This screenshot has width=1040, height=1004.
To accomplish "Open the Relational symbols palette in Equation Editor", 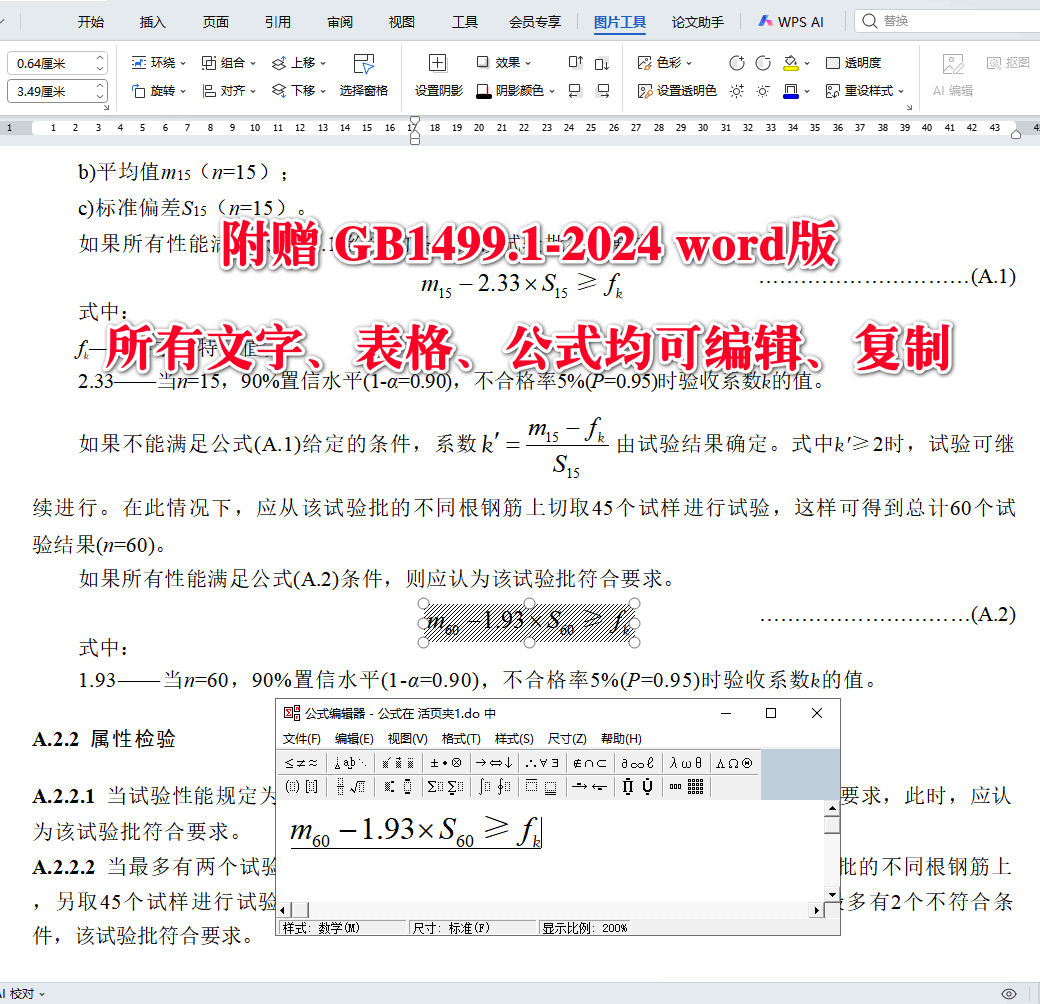I will pyautogui.click(x=302, y=763).
